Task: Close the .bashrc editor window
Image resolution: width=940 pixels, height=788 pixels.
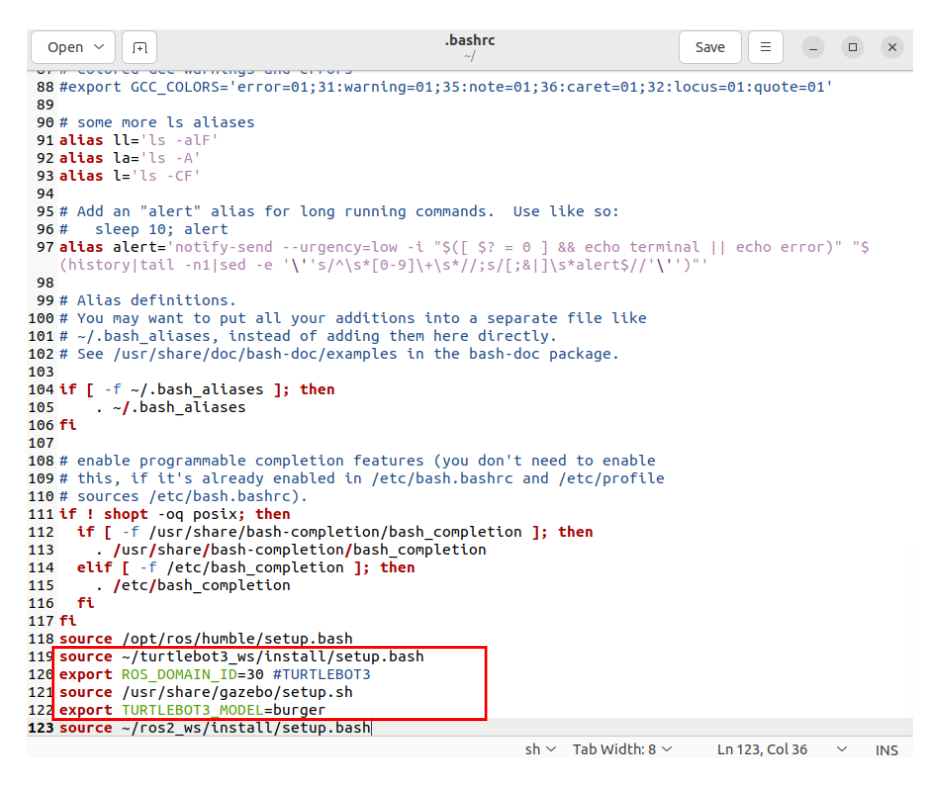Action: (x=892, y=47)
